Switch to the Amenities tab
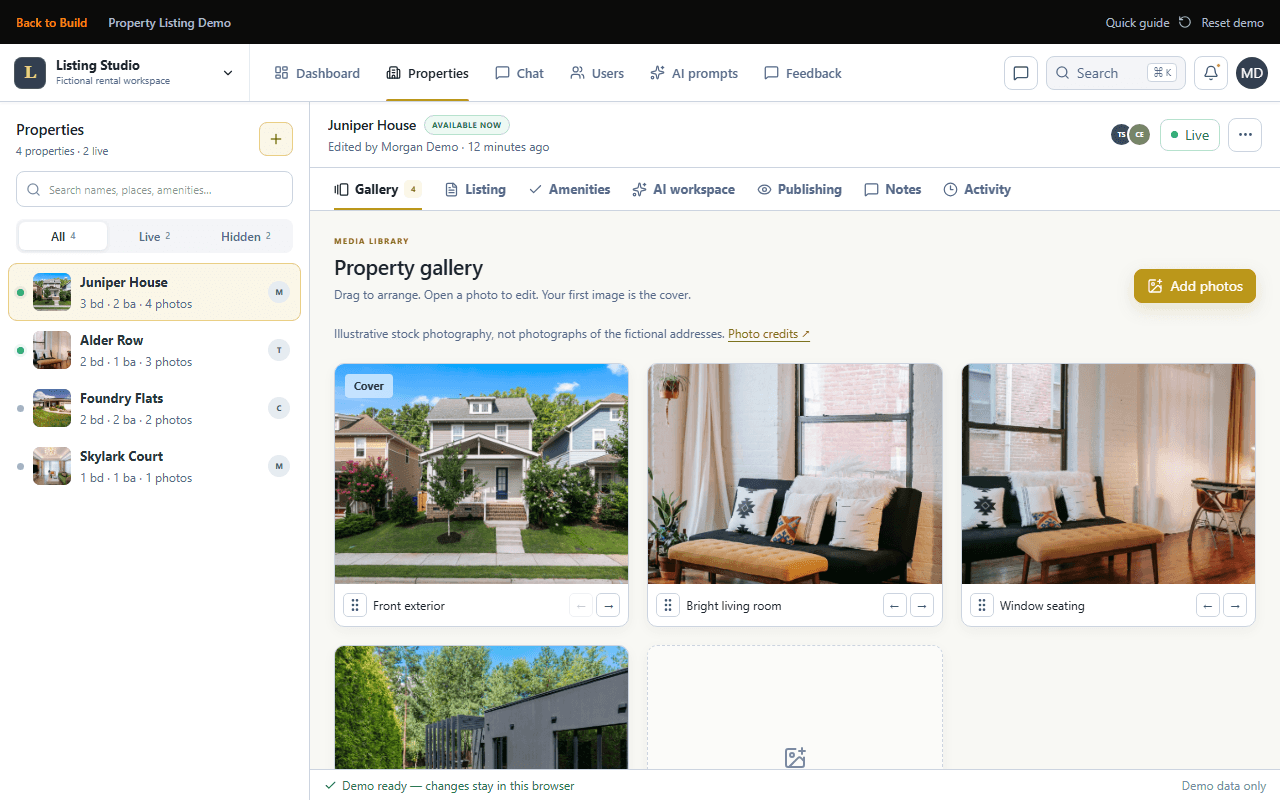The width and height of the screenshot is (1280, 800). [569, 189]
